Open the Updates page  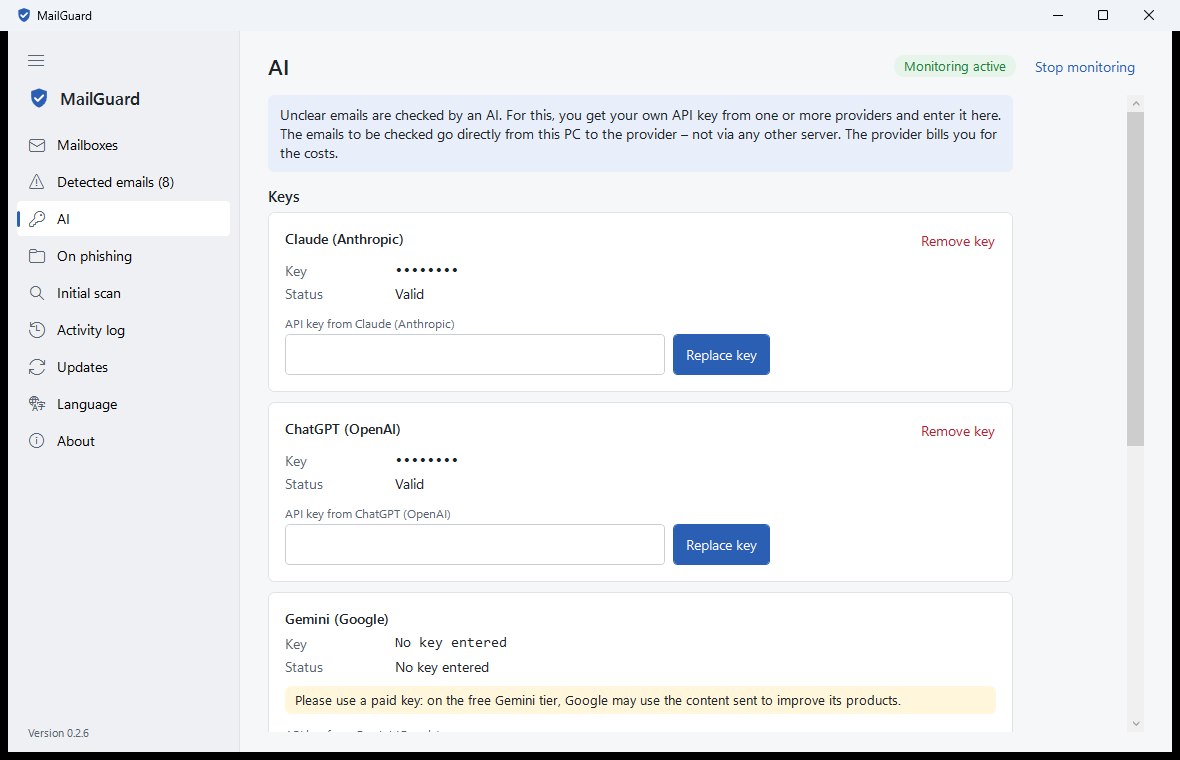[123, 366]
